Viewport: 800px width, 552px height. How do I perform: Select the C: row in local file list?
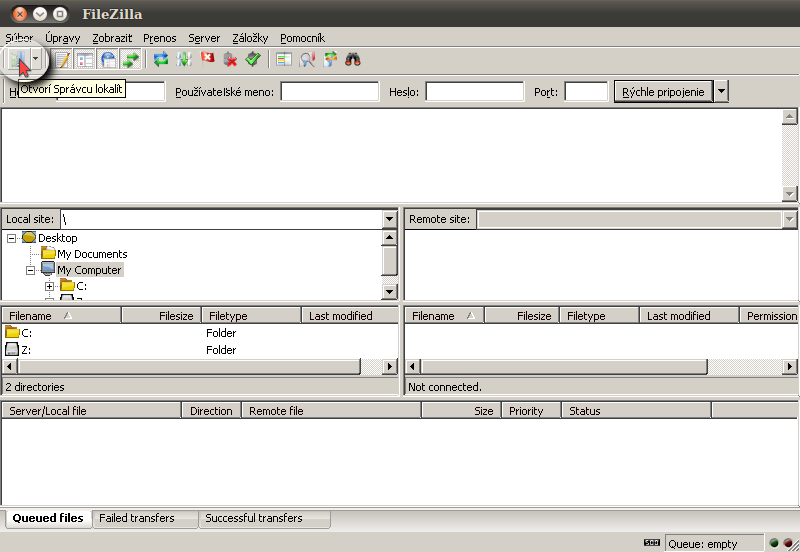tap(200, 333)
